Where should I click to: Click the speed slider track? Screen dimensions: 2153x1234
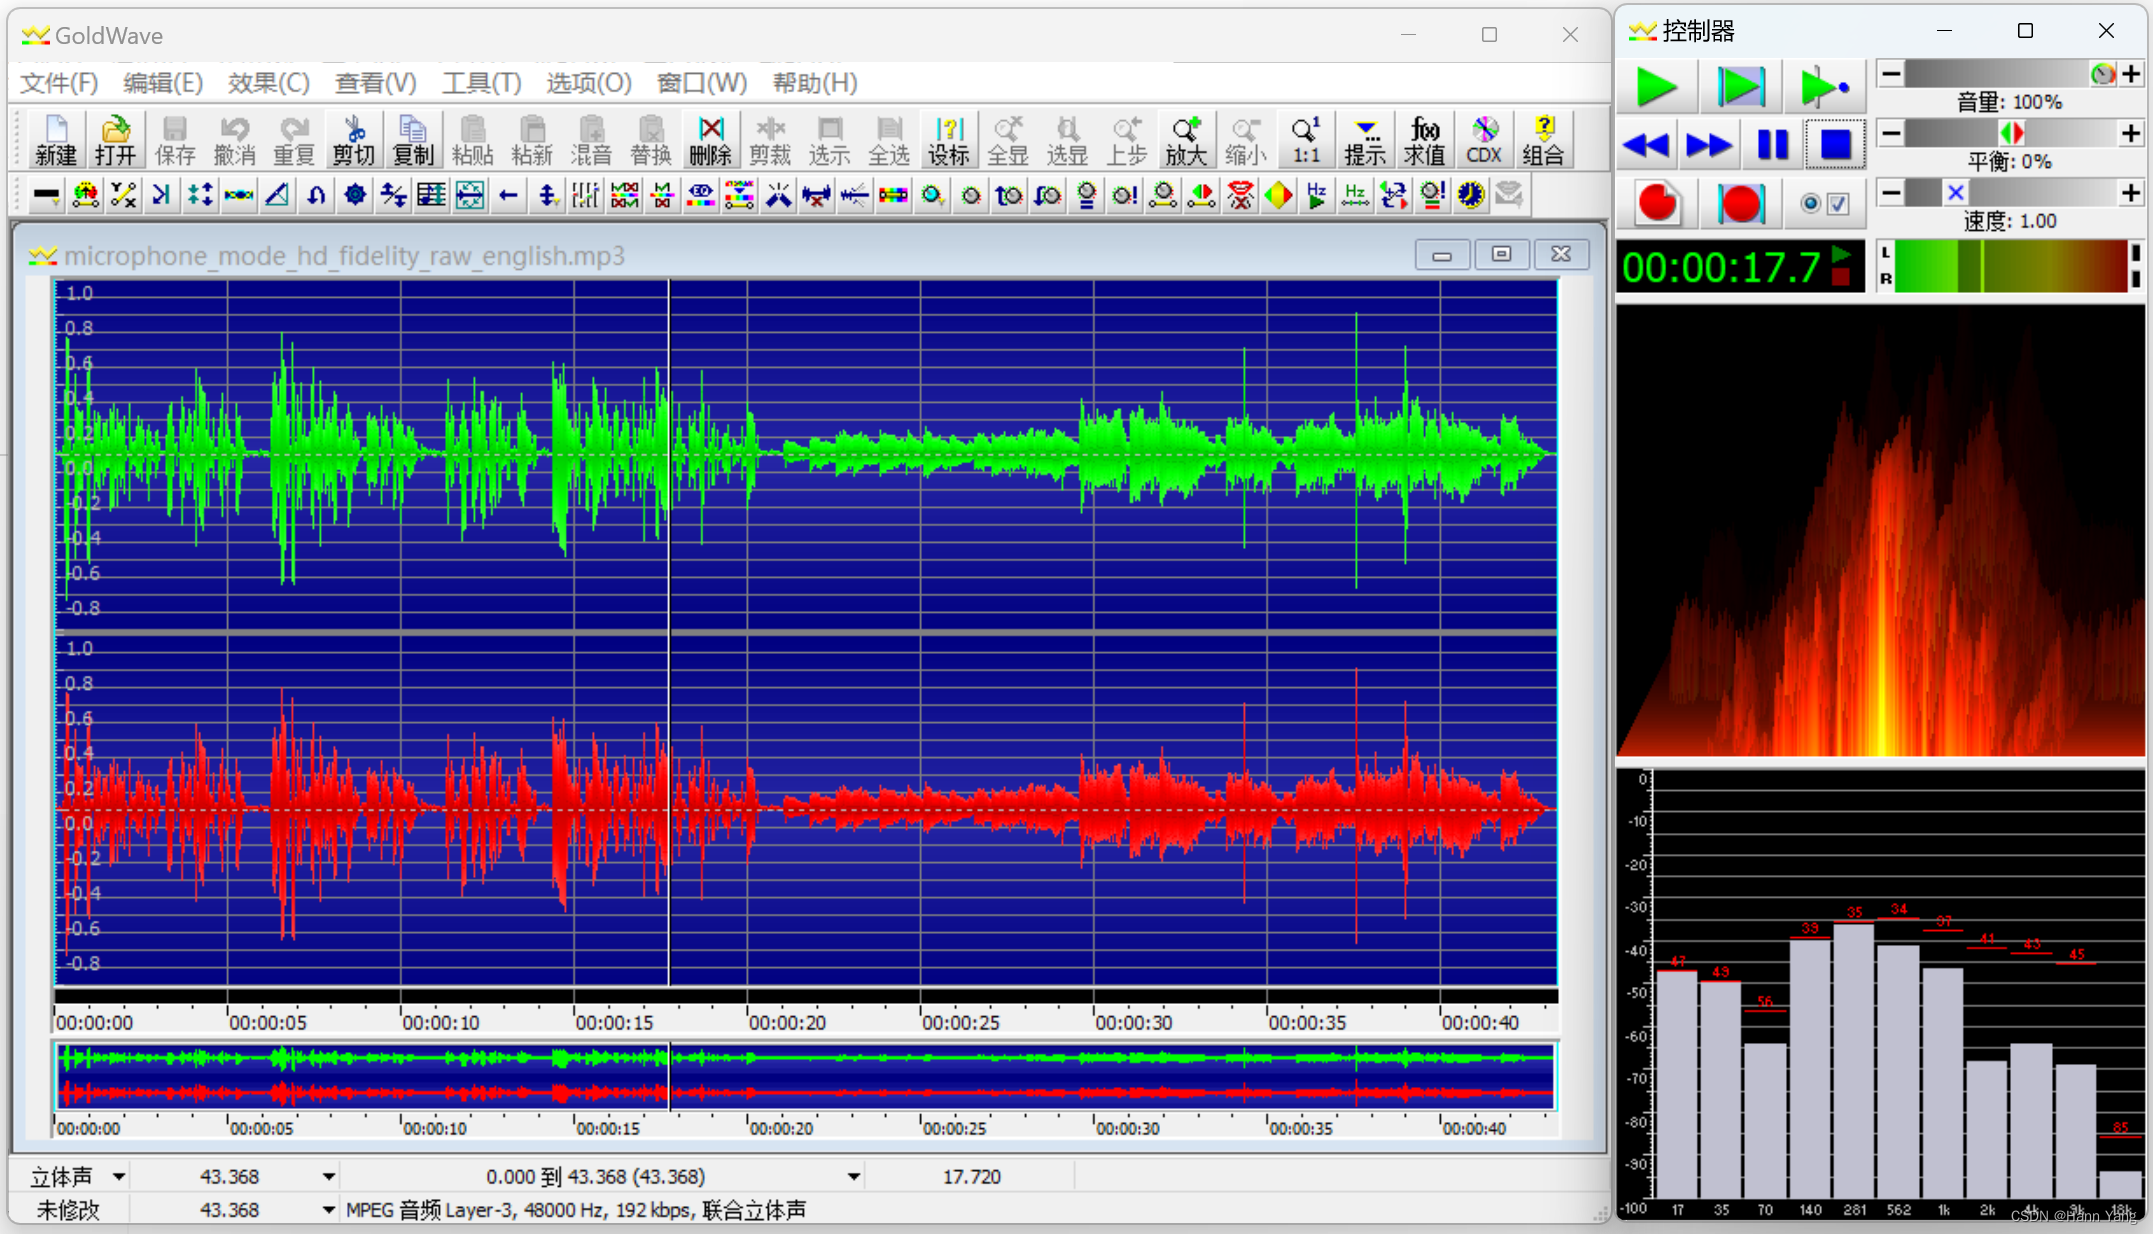tap(2011, 192)
